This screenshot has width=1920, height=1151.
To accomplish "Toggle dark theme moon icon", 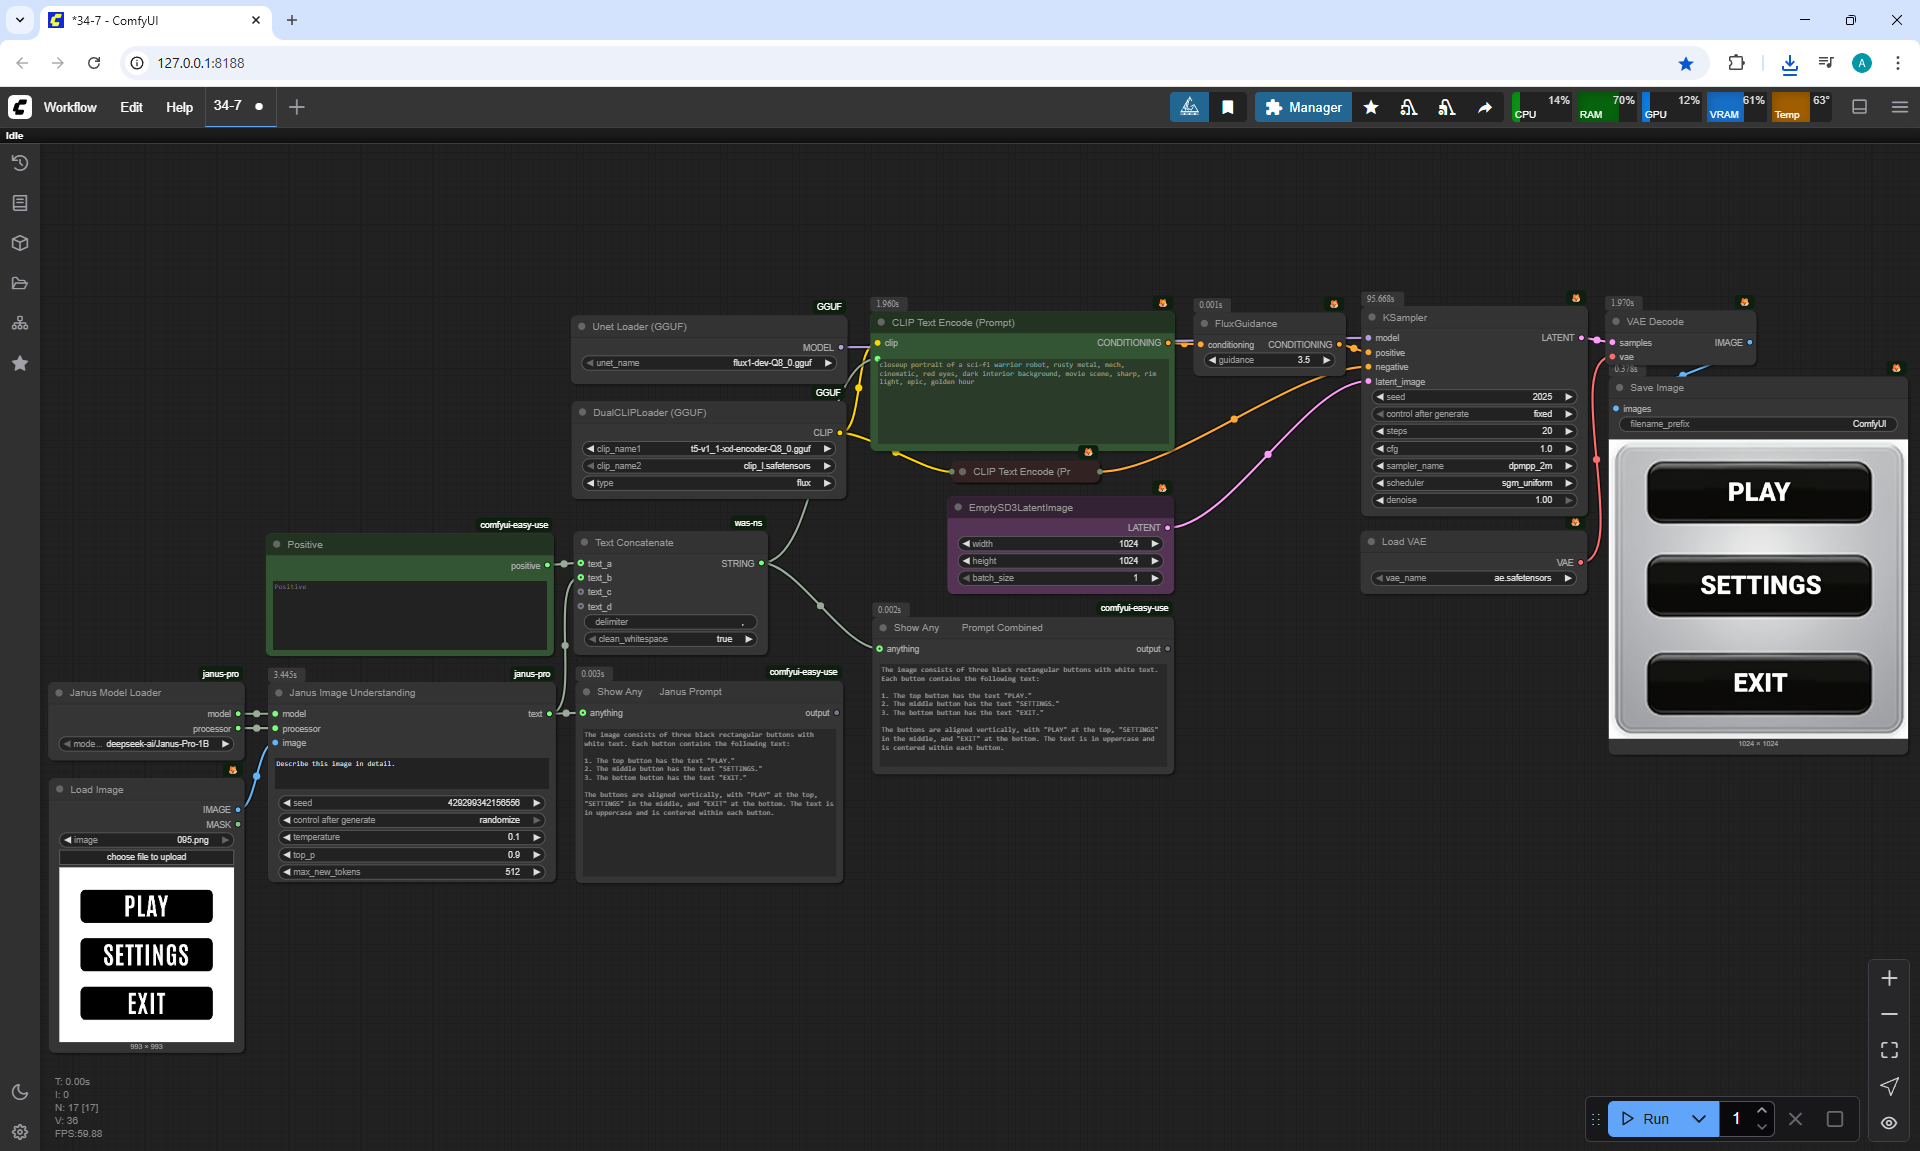I will pyautogui.click(x=20, y=1092).
